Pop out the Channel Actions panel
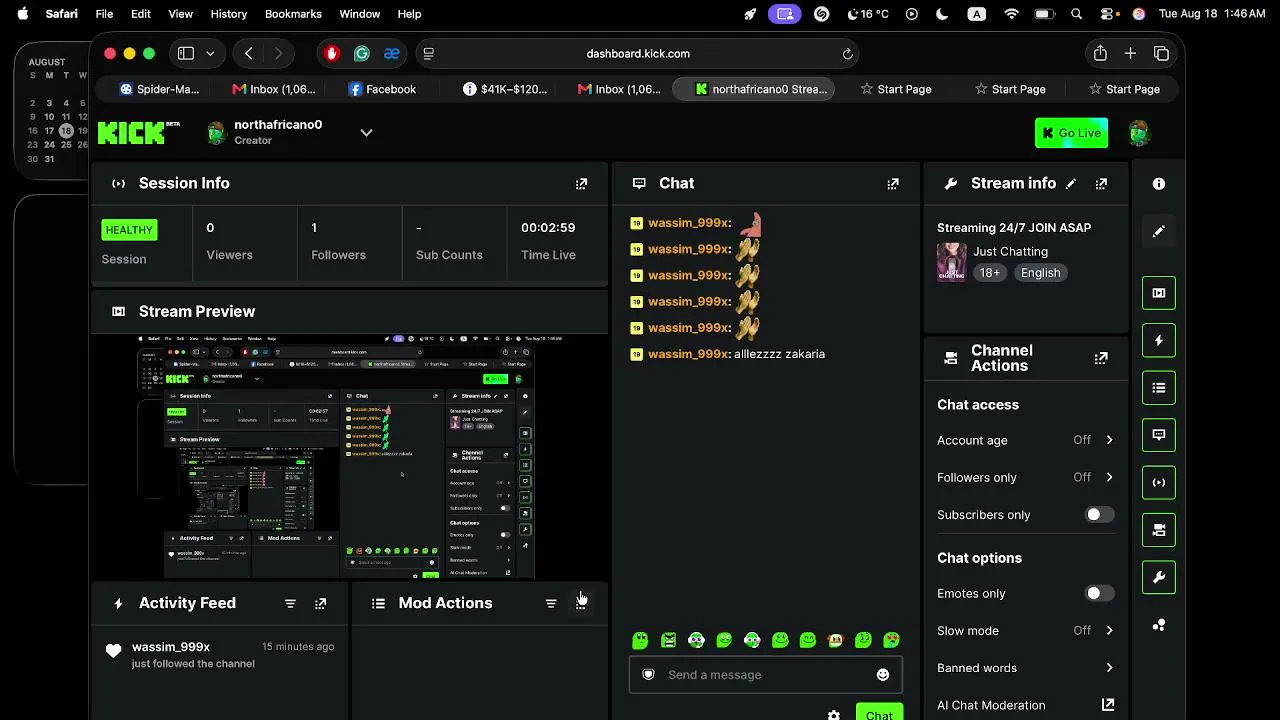1280x720 pixels. 1101,358
